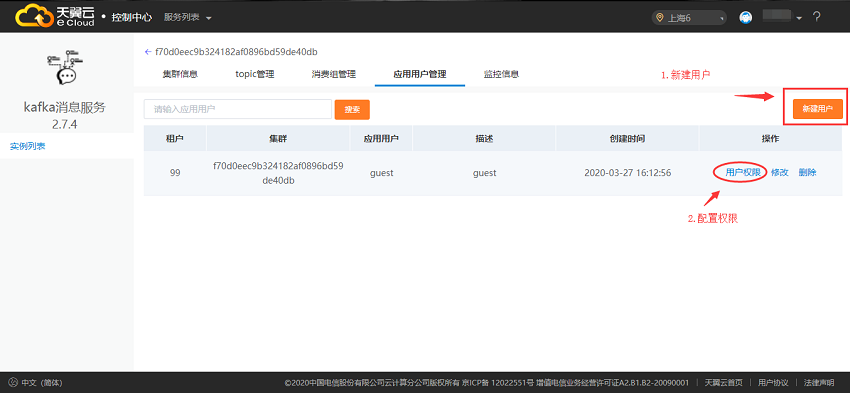Open the 上海6 region selector
The image size is (850, 393).
pyautogui.click(x=689, y=18)
